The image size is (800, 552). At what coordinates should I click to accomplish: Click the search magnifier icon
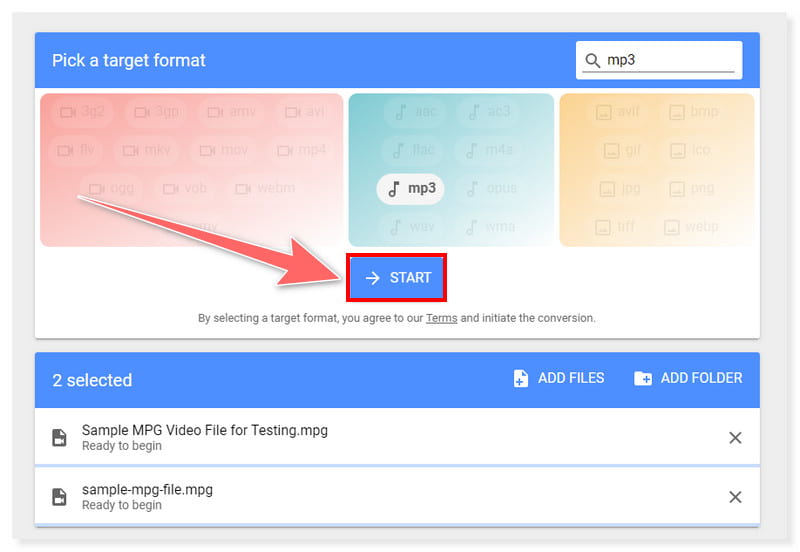click(x=593, y=60)
